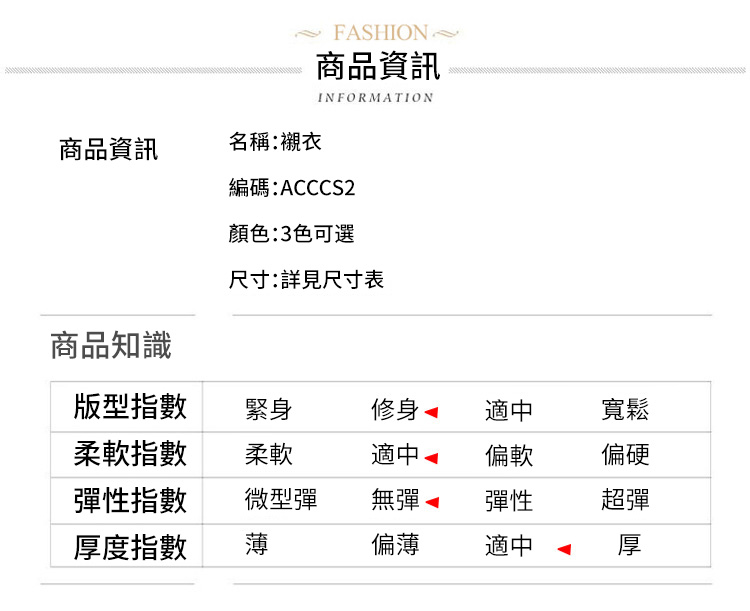Click the red arrow next to 無彈
The image size is (750, 611).
(431, 502)
